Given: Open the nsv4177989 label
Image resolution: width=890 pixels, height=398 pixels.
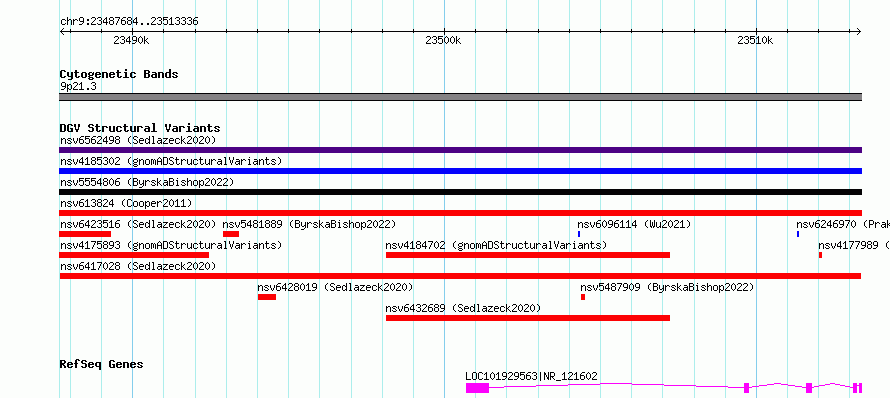Looking at the screenshot, I should [x=854, y=245].
